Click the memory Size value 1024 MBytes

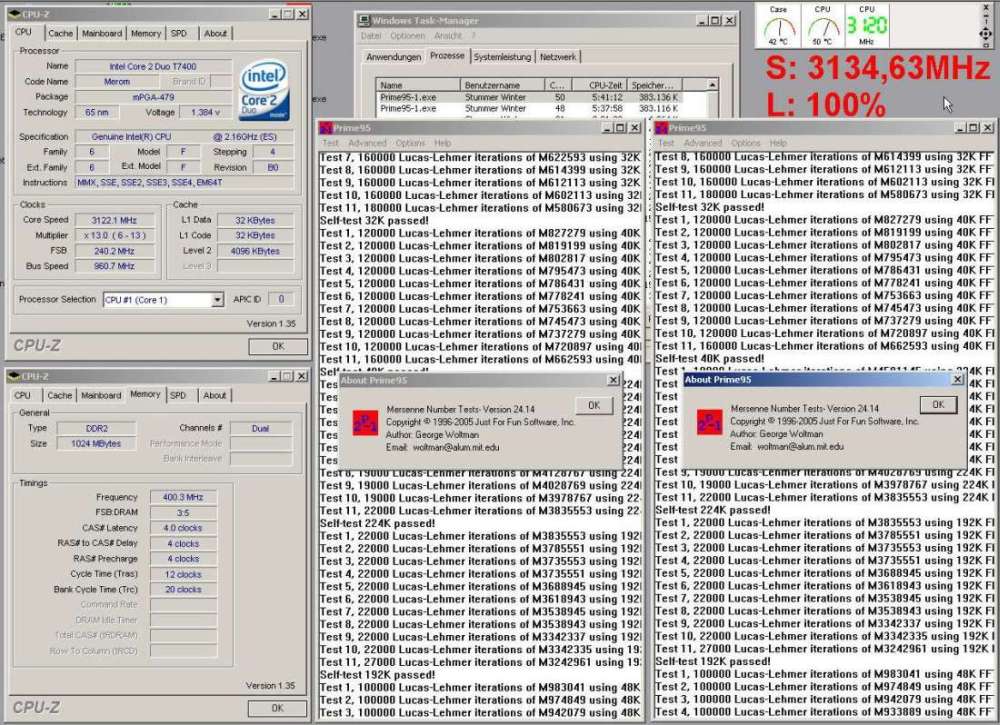point(96,444)
